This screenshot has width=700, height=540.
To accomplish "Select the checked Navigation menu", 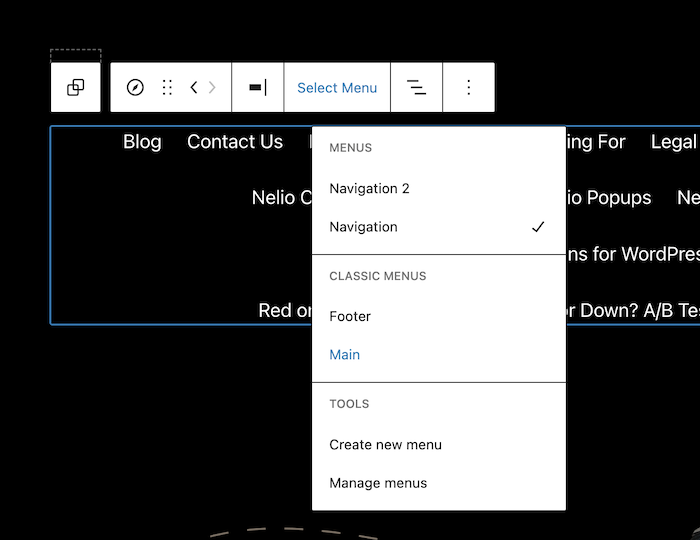I will (x=439, y=227).
